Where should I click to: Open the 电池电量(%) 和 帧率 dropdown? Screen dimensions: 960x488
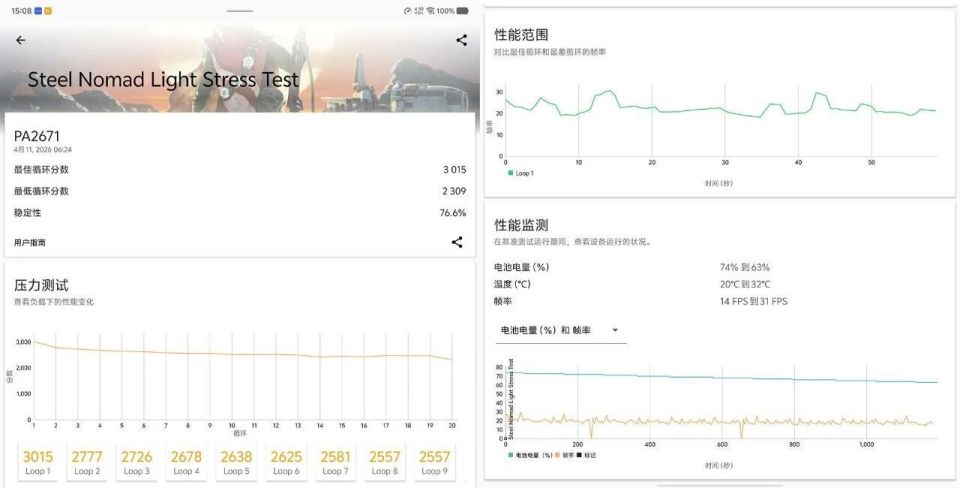pos(560,330)
